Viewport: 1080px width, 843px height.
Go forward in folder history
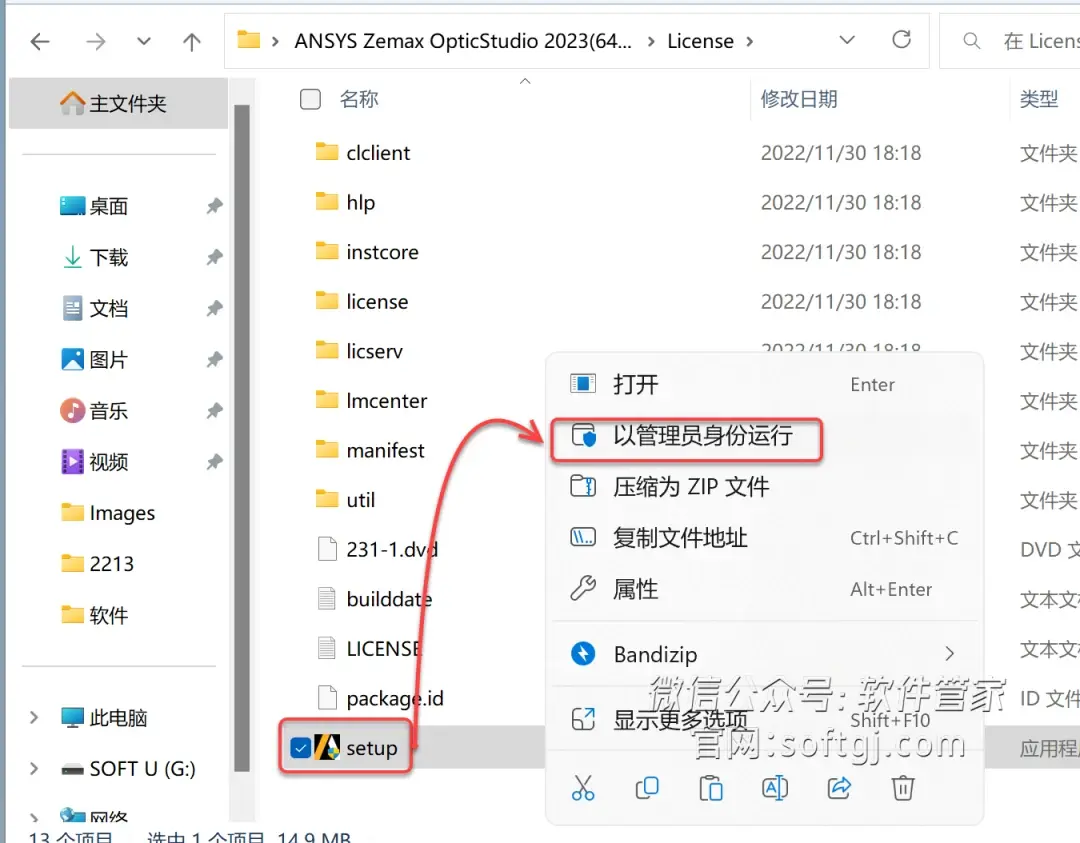coord(96,42)
